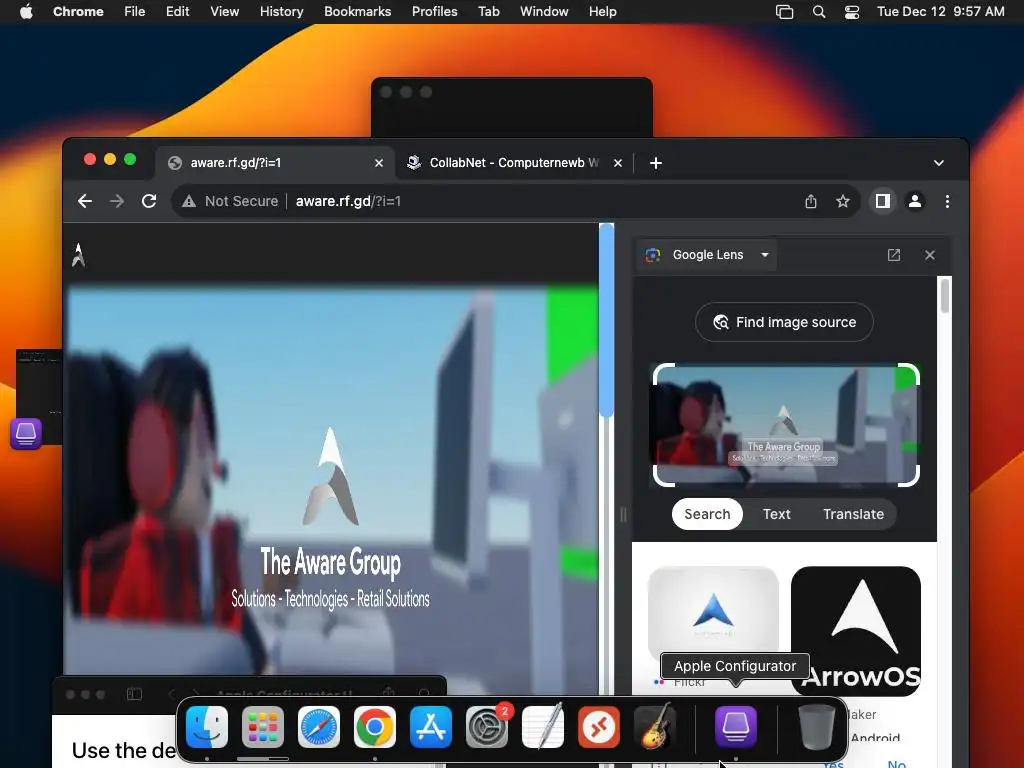Screen dimensions: 1024x768
Task: Open the View menu
Action: [x=225, y=12]
